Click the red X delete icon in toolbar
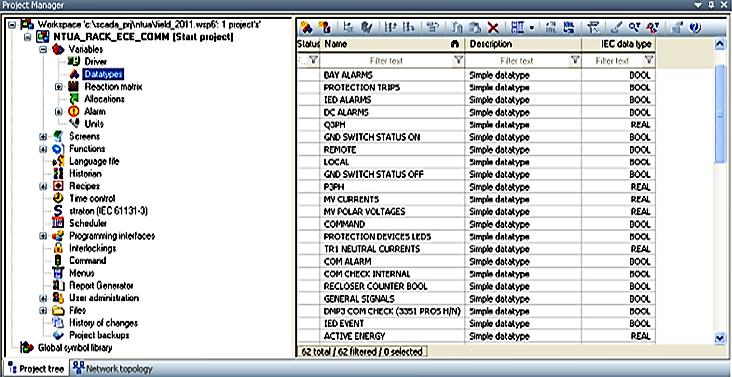The height and width of the screenshot is (377, 732). [x=493, y=28]
